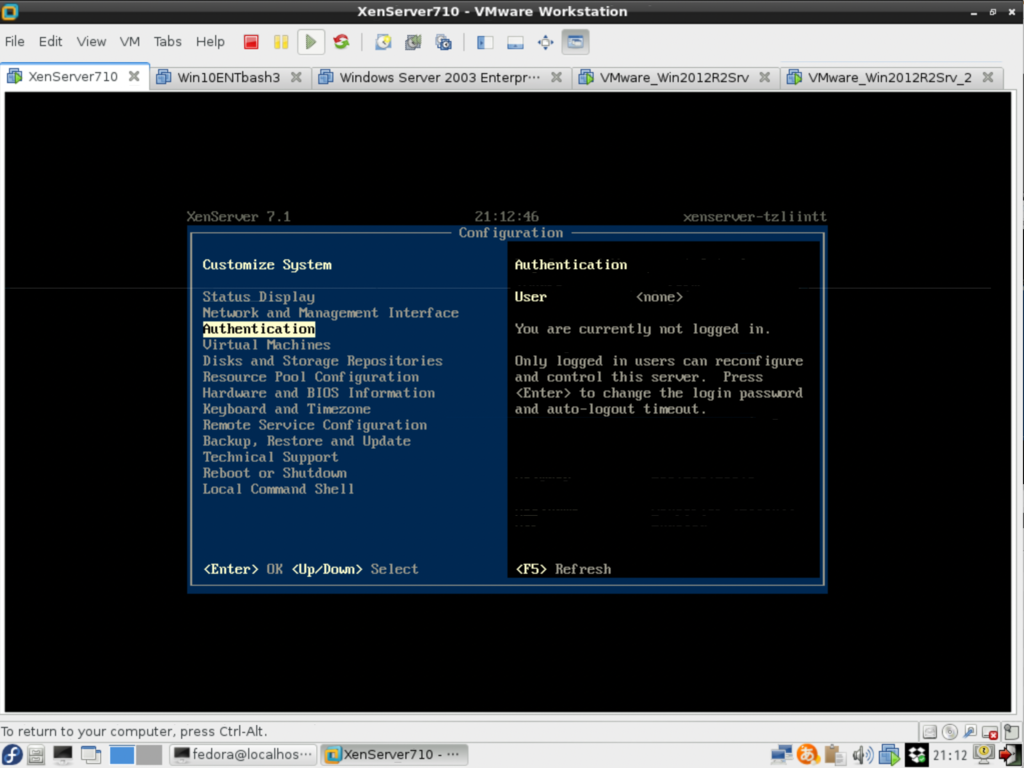Click the Fedora start menu icon

coord(11,755)
